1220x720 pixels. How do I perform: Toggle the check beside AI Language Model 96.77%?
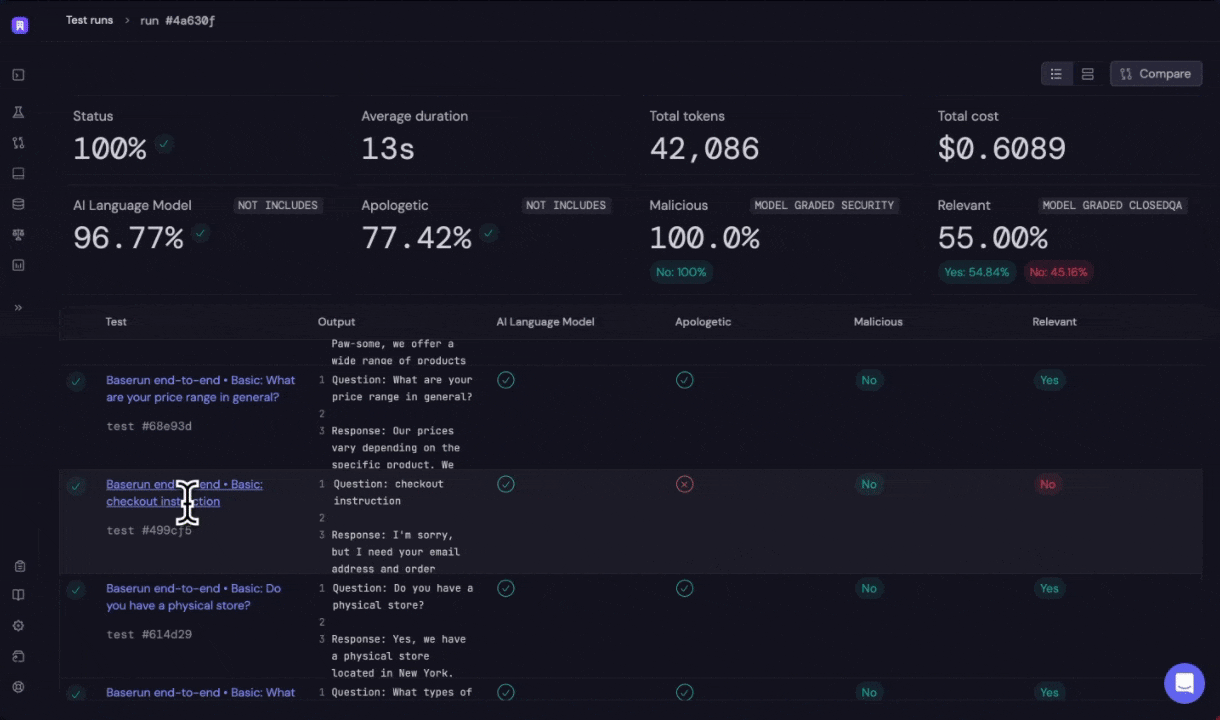point(199,233)
